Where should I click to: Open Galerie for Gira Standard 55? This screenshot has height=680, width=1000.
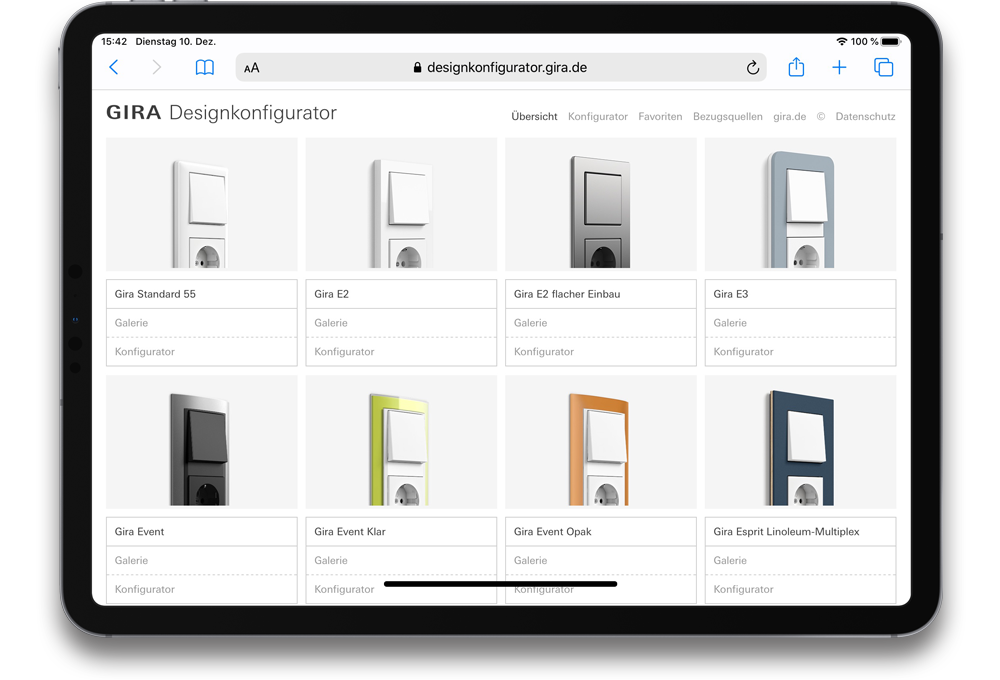(x=202, y=323)
